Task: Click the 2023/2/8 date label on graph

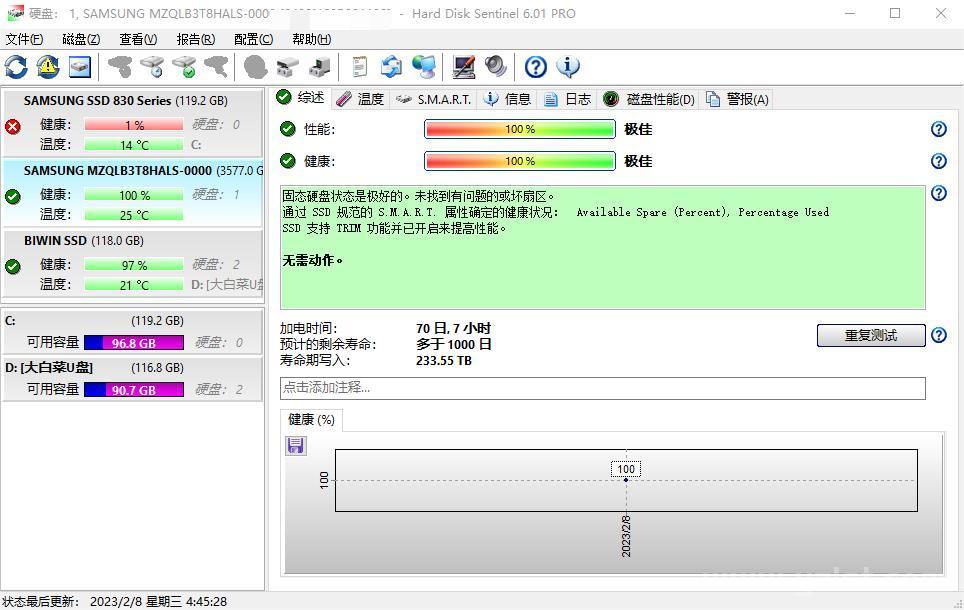Action: pos(626,536)
